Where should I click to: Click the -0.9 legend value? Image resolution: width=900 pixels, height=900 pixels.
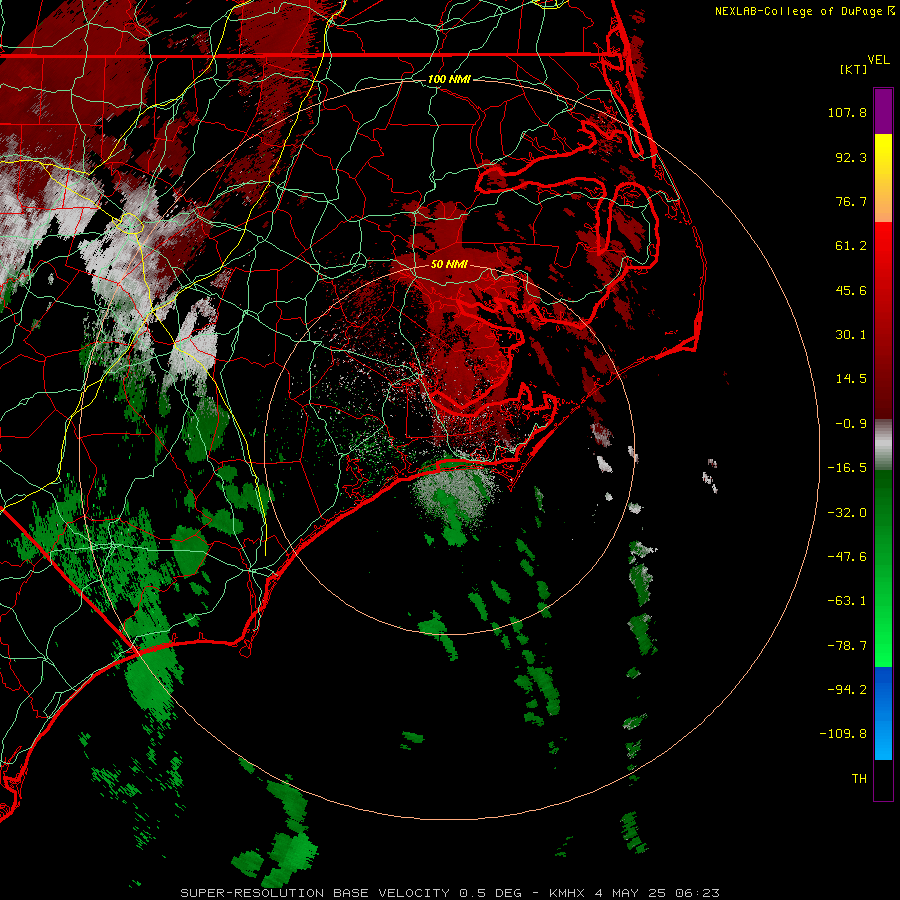pos(851,424)
